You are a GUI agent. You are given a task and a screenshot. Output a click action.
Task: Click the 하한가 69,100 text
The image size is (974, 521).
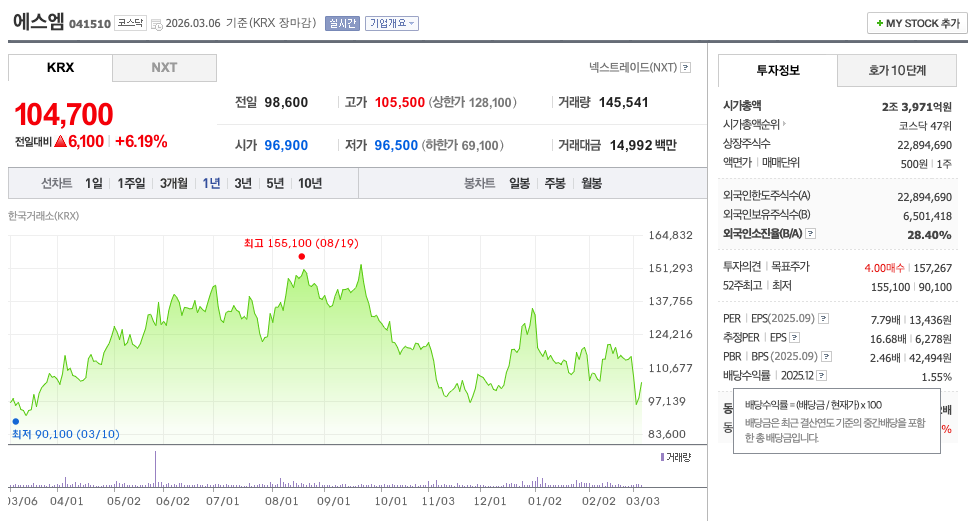point(463,145)
